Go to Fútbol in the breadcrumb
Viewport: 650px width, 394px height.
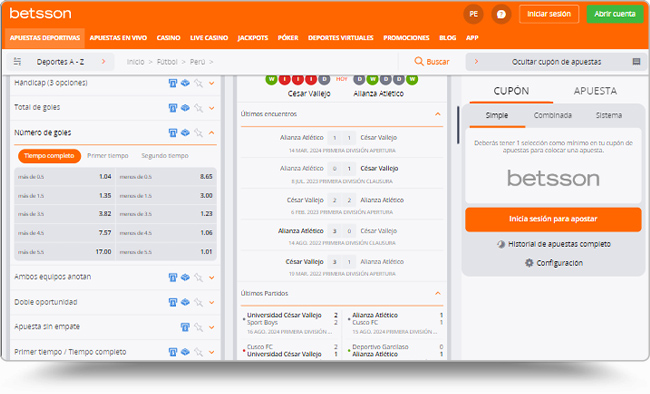pyautogui.click(x=167, y=62)
